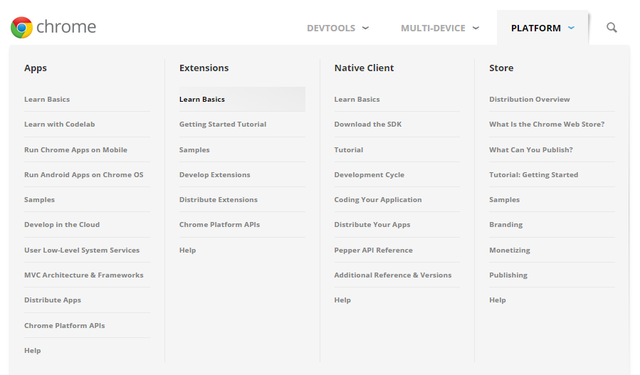Open What Is the Chrome Web Store?

click(547, 124)
